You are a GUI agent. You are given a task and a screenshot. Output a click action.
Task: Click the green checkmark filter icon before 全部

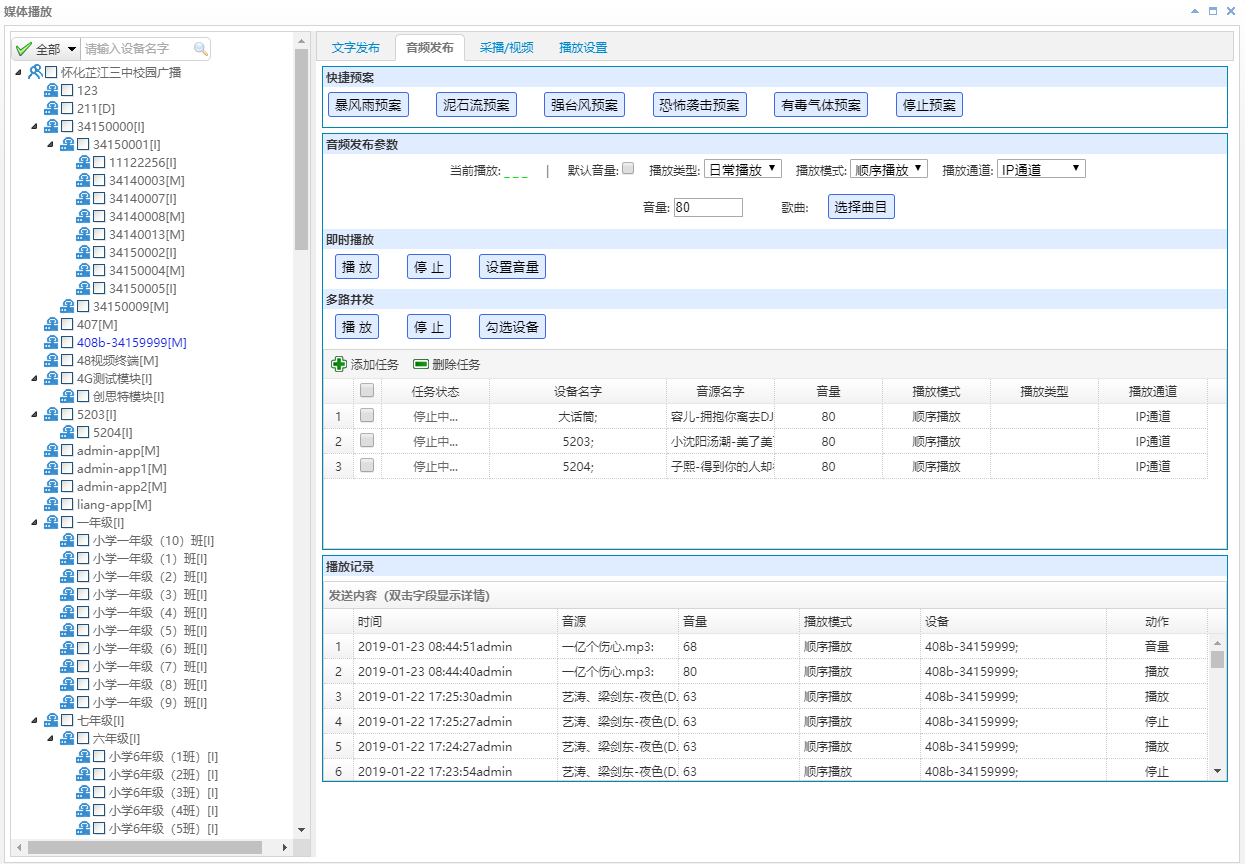click(22, 48)
